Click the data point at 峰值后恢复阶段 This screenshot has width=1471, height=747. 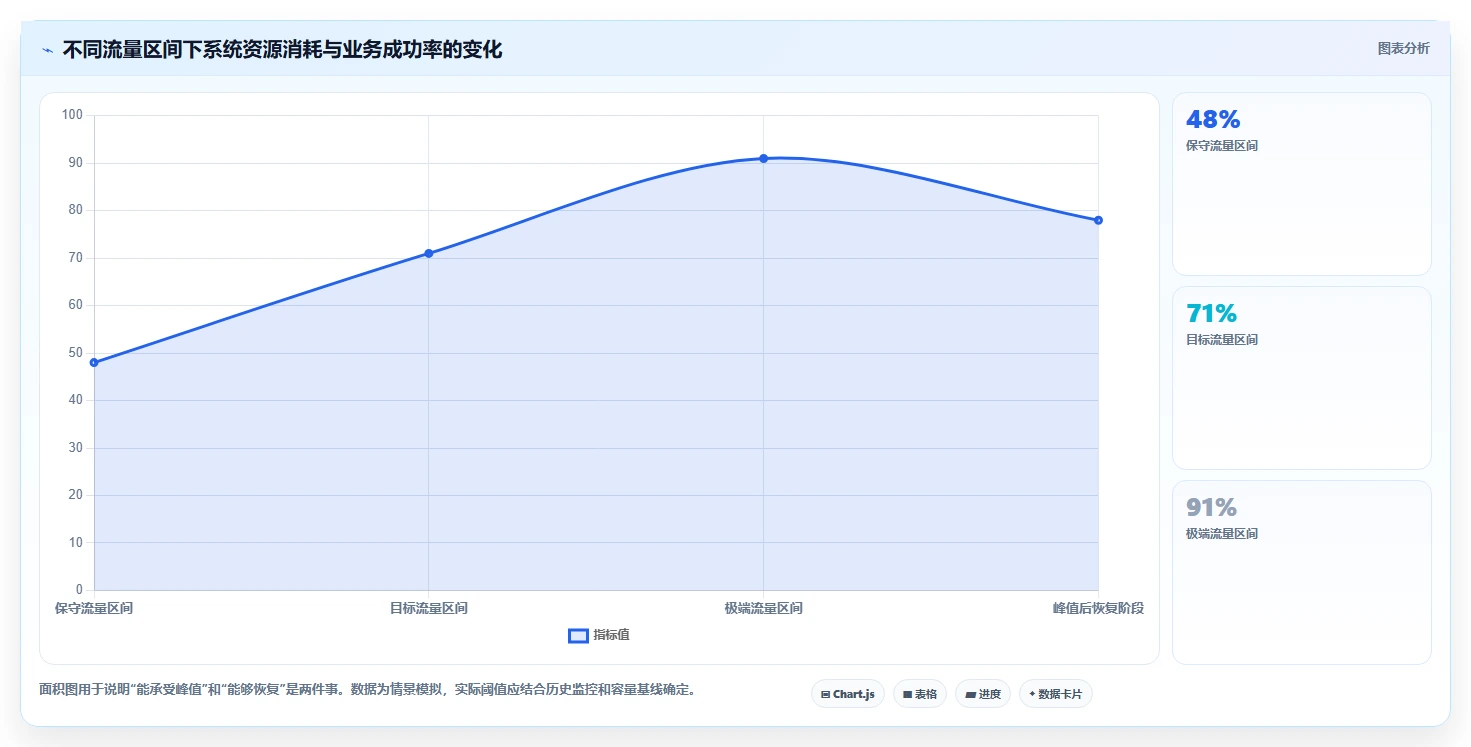tap(1098, 220)
